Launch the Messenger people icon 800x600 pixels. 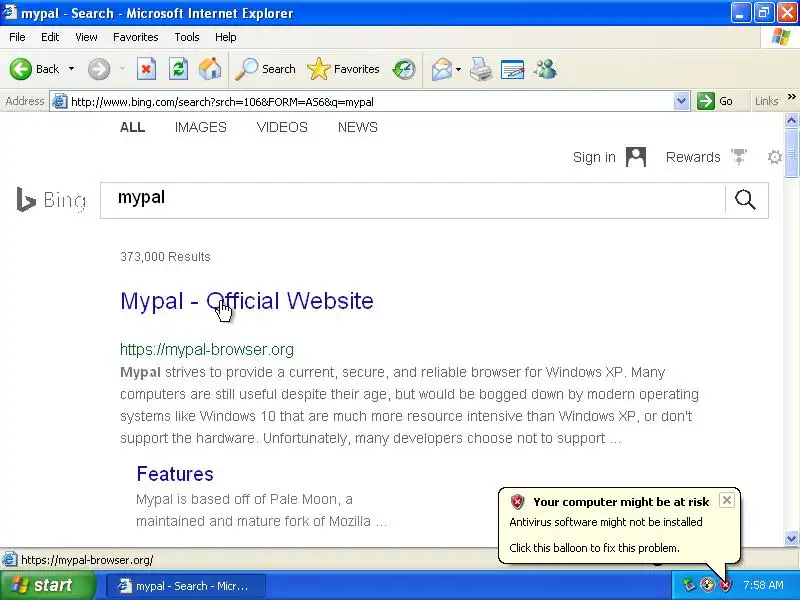point(545,69)
